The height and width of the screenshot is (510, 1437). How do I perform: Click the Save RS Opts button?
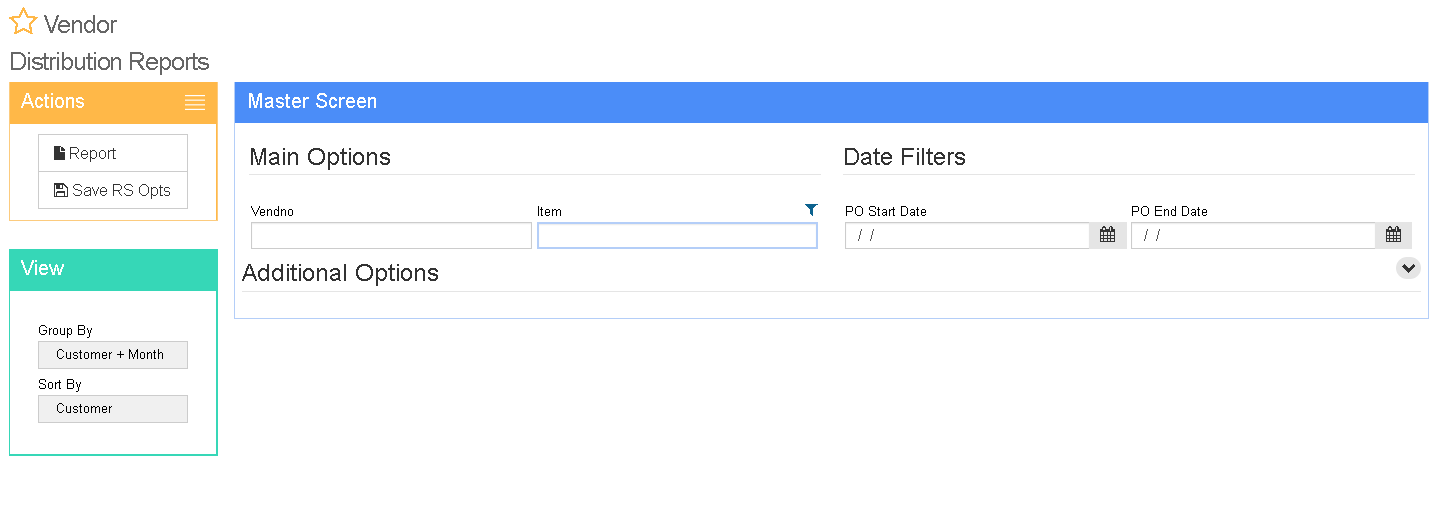tap(113, 190)
